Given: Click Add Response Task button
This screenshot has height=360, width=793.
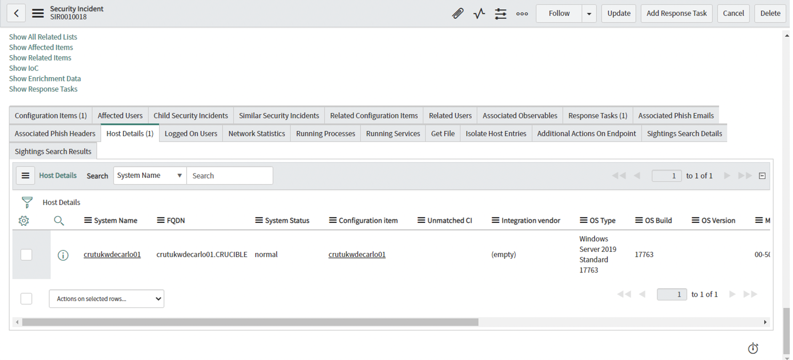Looking at the screenshot, I should (677, 14).
